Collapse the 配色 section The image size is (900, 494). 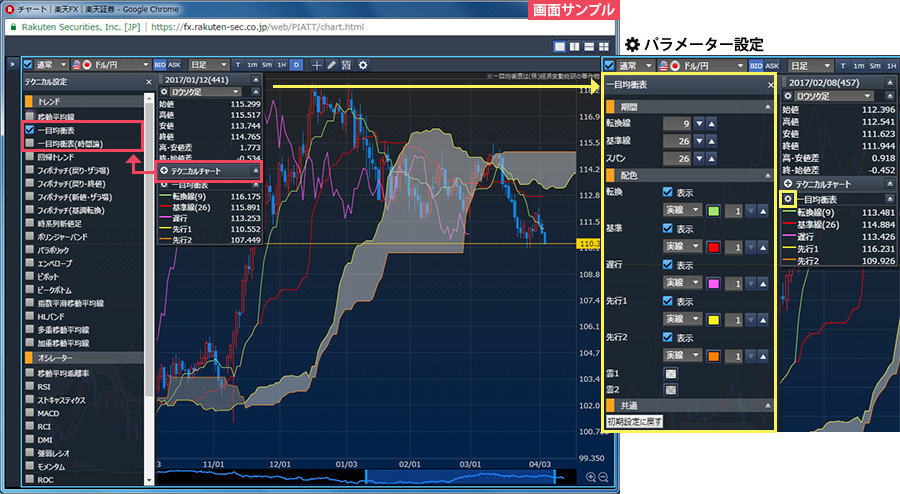pos(767,176)
